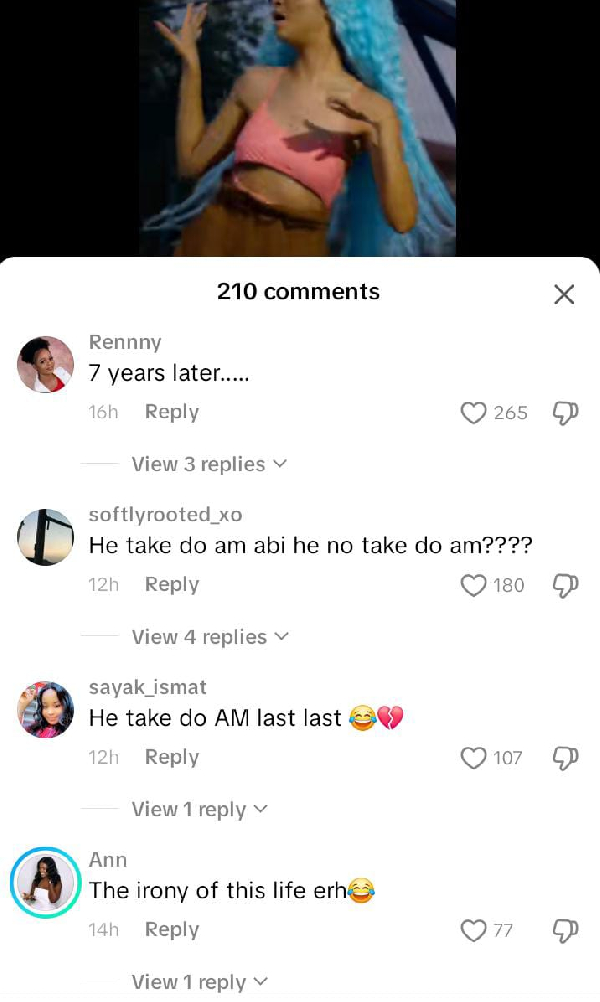
Task: Like softlyrooted_xo's comment
Action: pos(473,586)
